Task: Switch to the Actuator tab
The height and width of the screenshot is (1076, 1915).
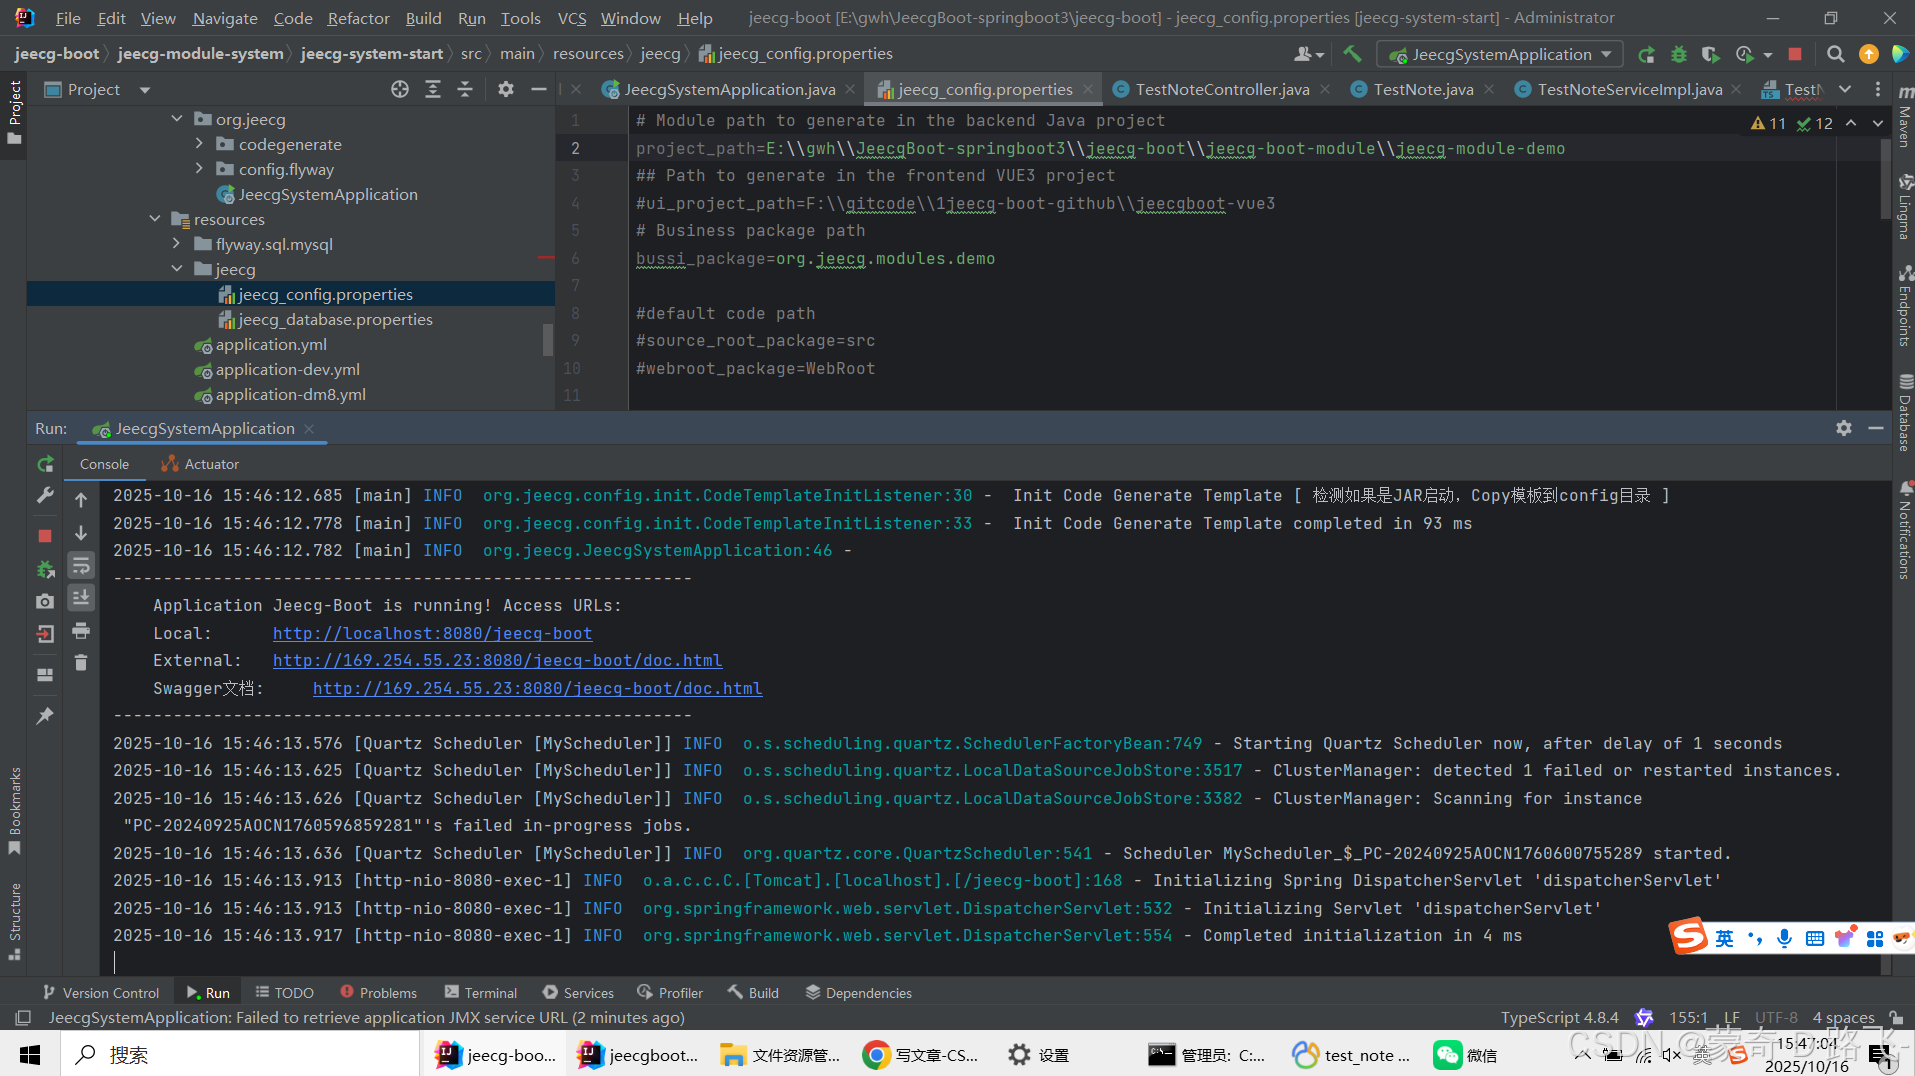Action: pyautogui.click(x=200, y=464)
